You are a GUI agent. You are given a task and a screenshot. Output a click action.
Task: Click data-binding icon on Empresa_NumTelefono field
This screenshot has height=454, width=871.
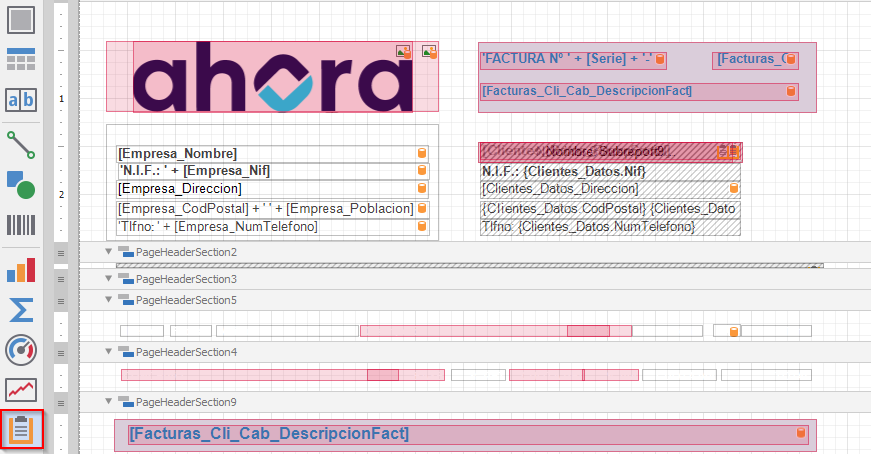[x=422, y=226]
